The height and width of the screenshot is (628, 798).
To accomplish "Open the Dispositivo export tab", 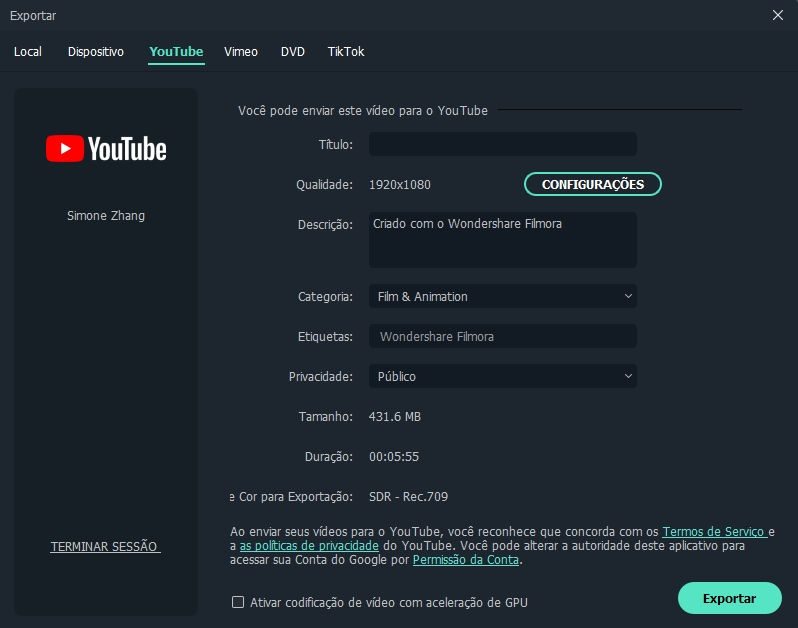I will [x=96, y=51].
